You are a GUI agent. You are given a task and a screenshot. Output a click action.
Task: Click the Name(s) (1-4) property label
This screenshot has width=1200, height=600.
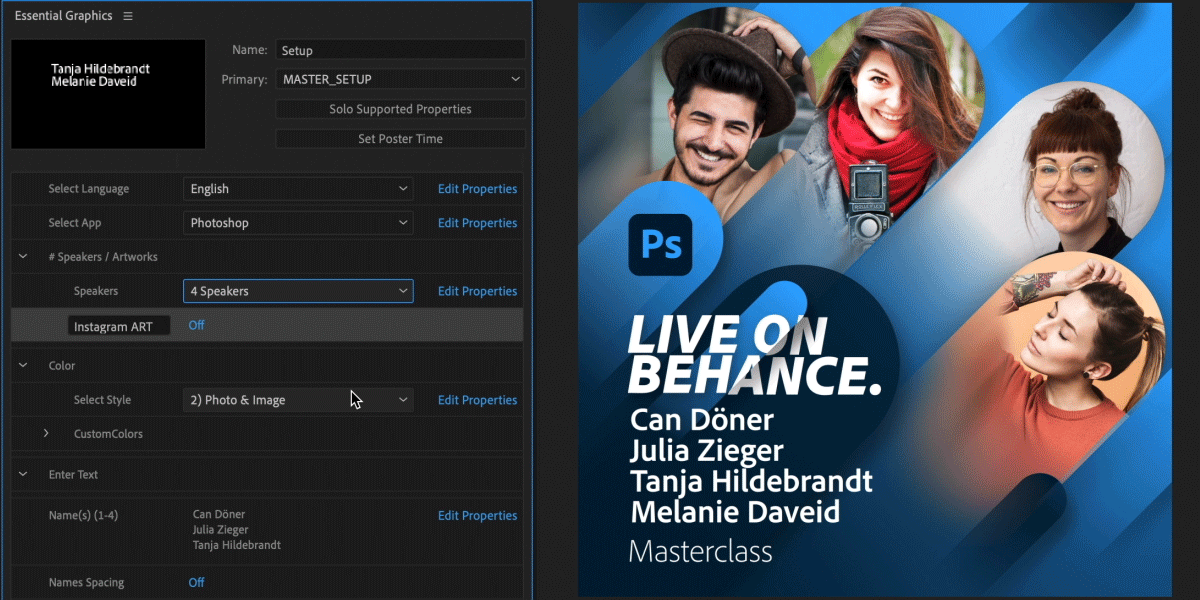coord(83,516)
